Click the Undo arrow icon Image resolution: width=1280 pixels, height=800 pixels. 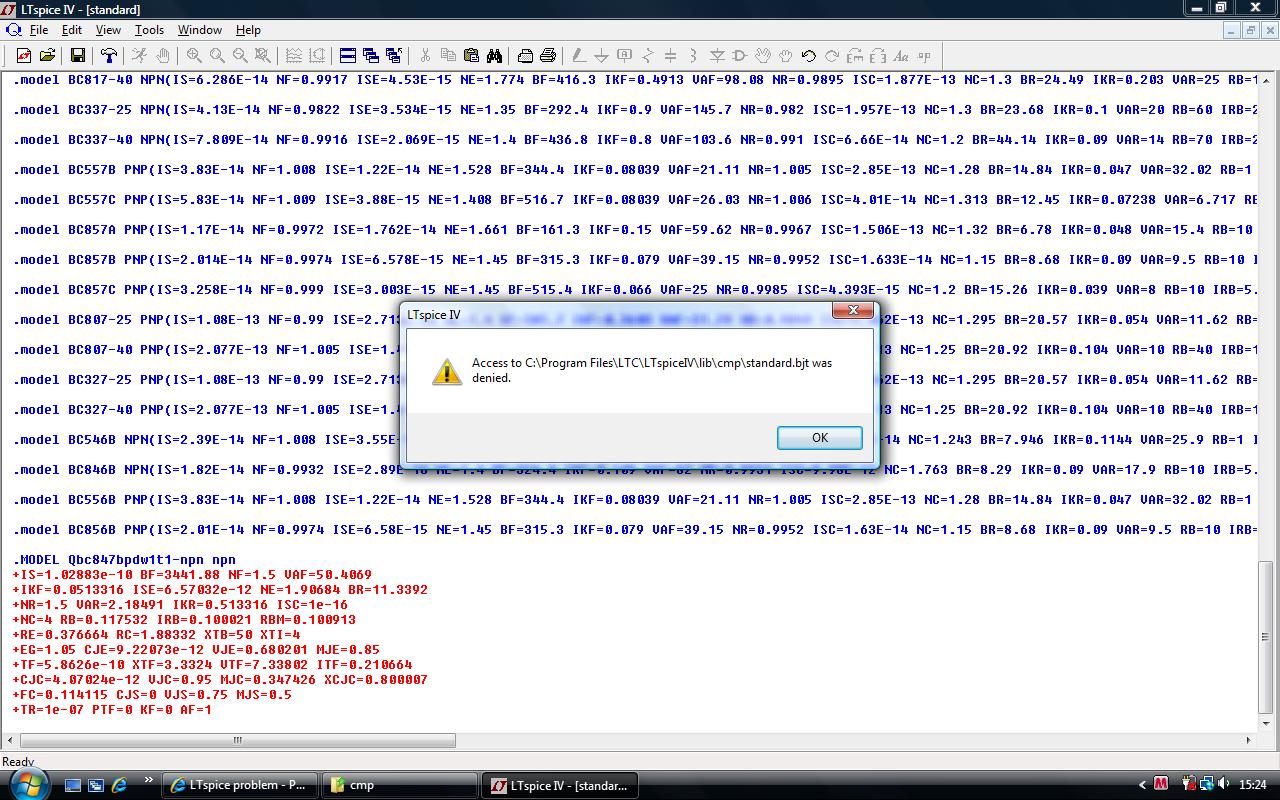(x=809, y=56)
